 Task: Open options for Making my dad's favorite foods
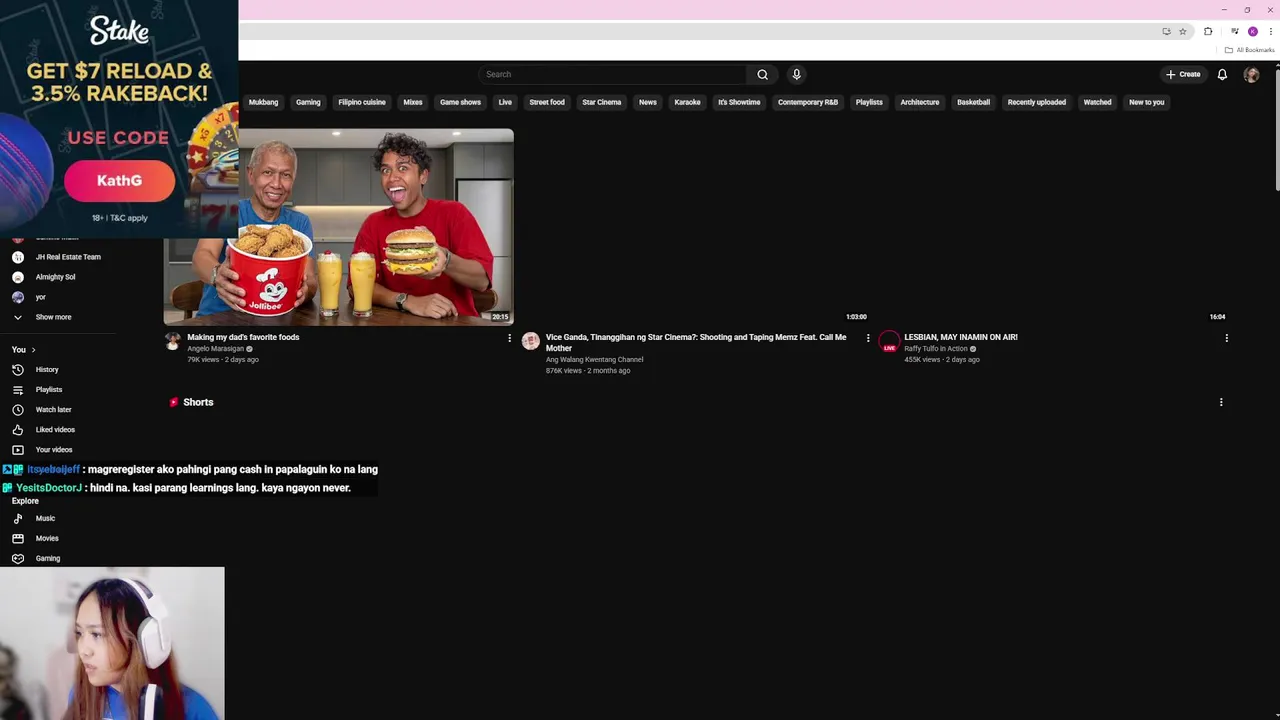click(x=509, y=338)
